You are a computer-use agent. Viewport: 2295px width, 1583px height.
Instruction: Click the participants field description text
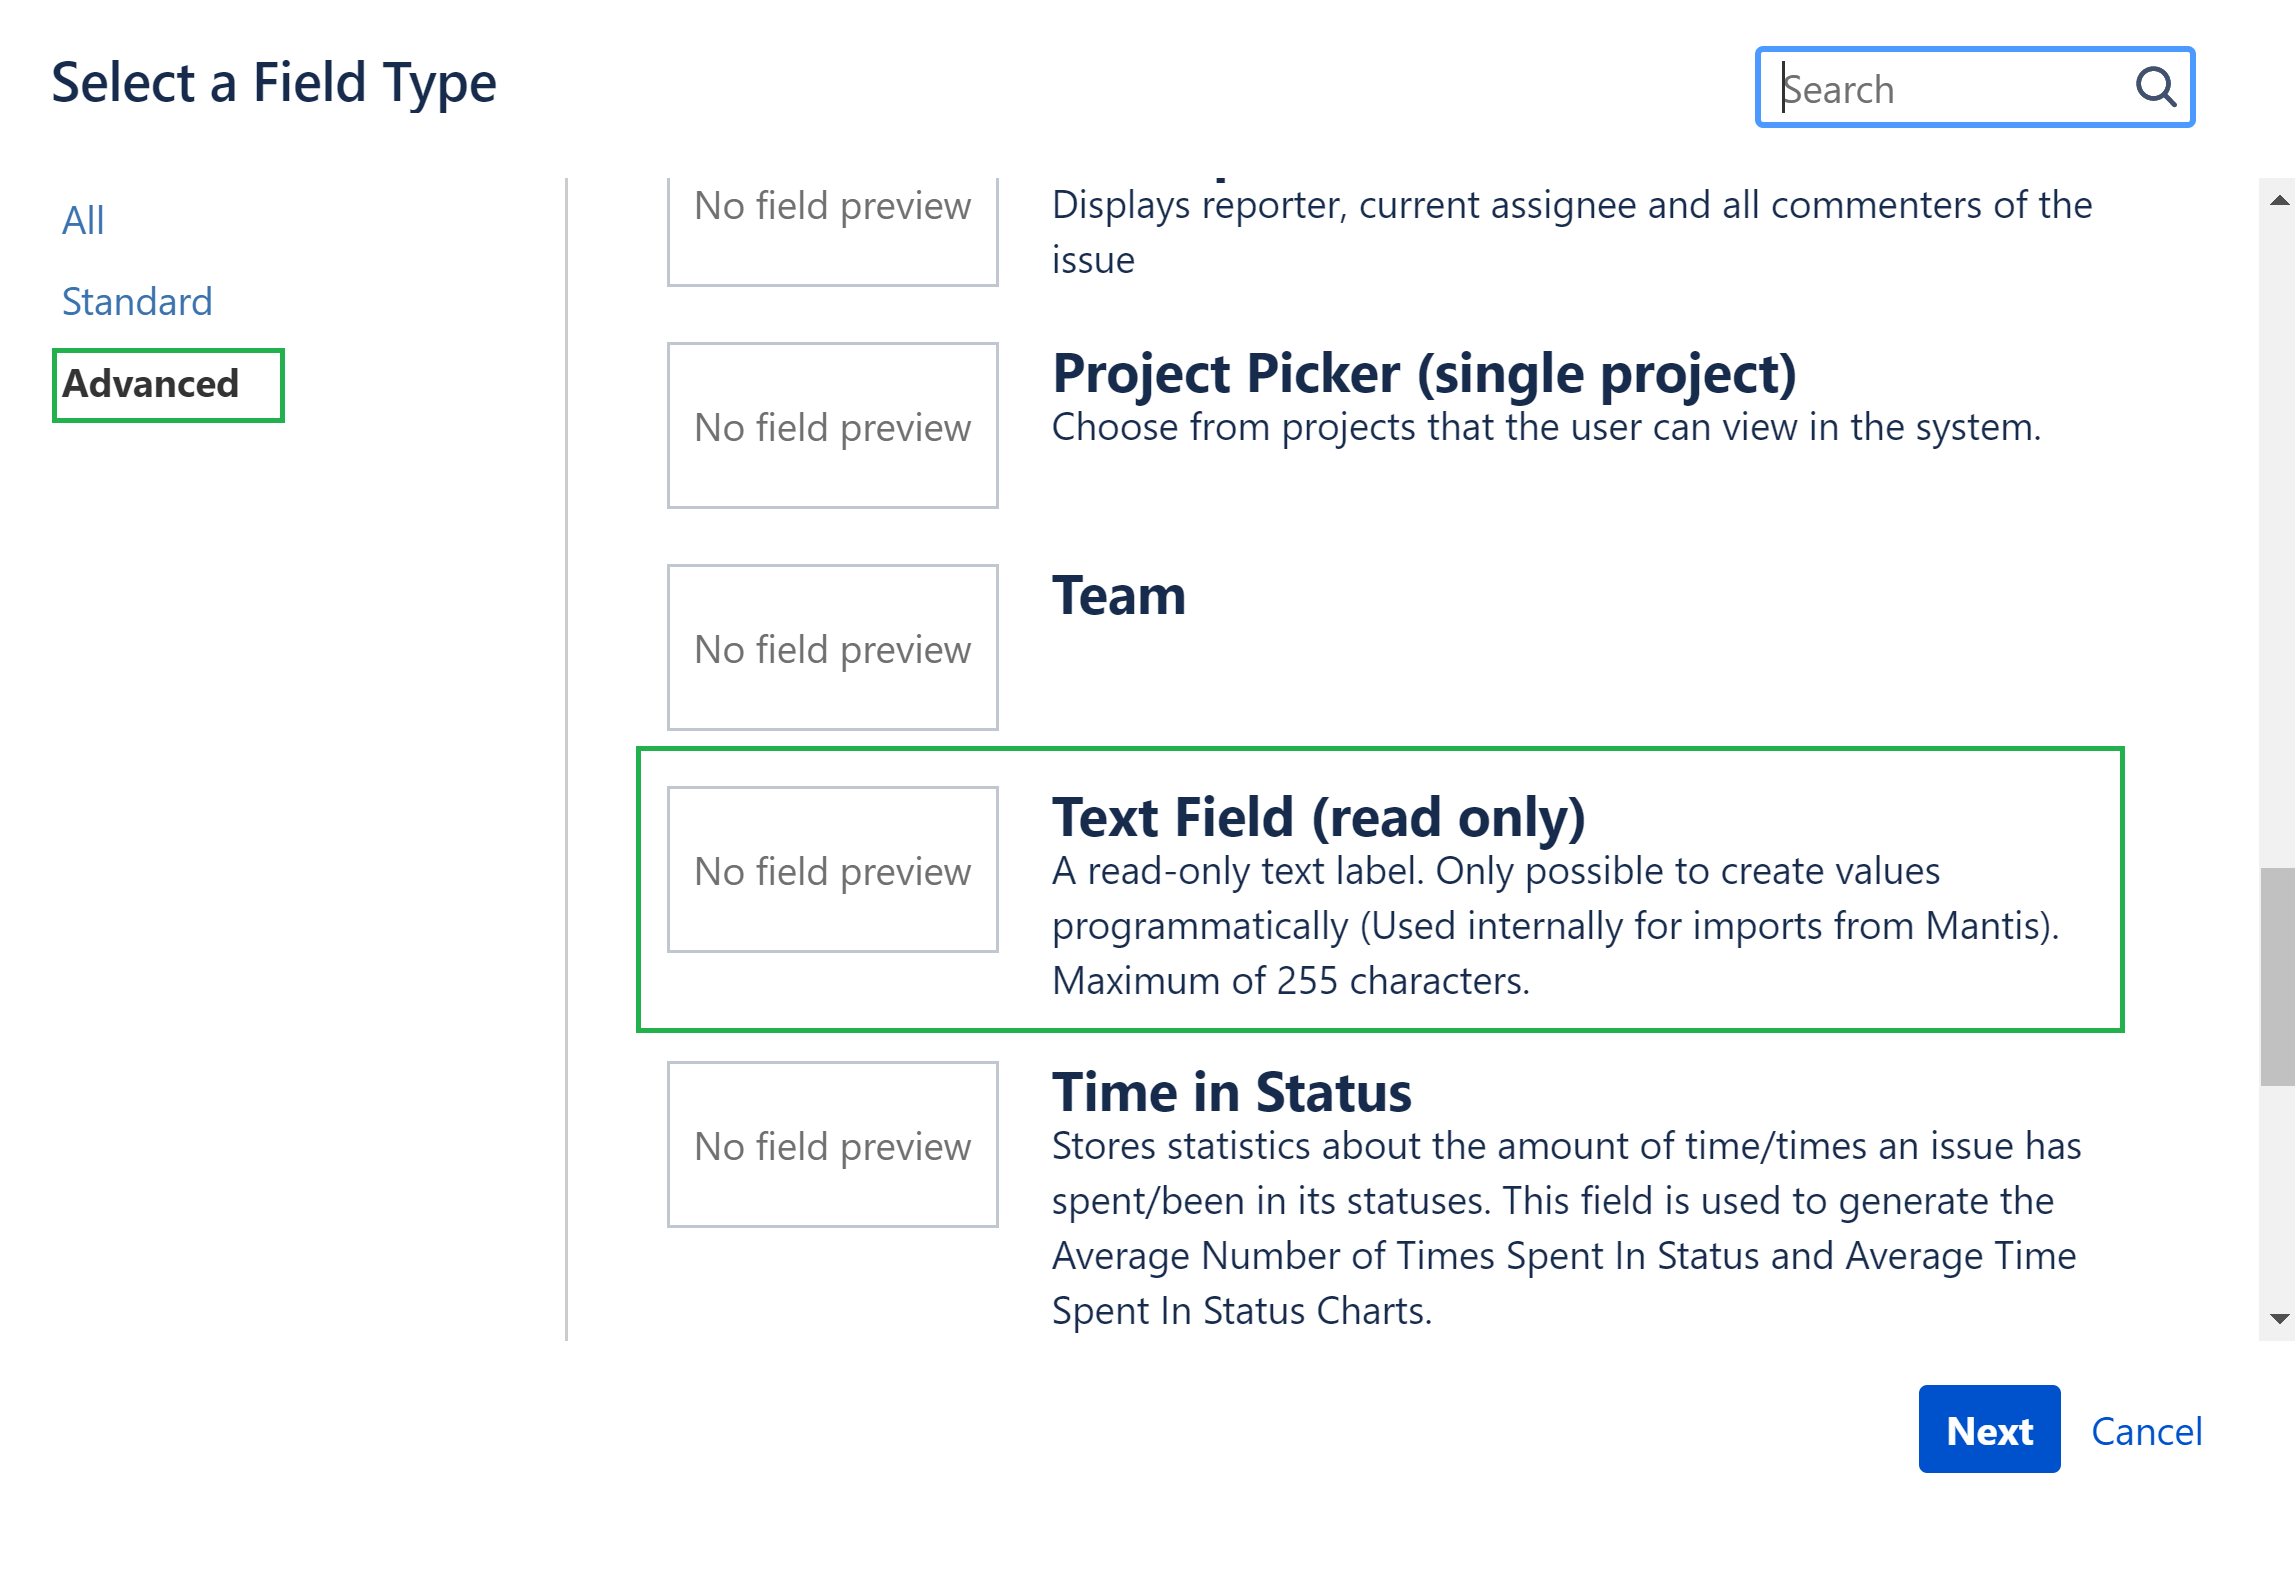pos(1571,232)
